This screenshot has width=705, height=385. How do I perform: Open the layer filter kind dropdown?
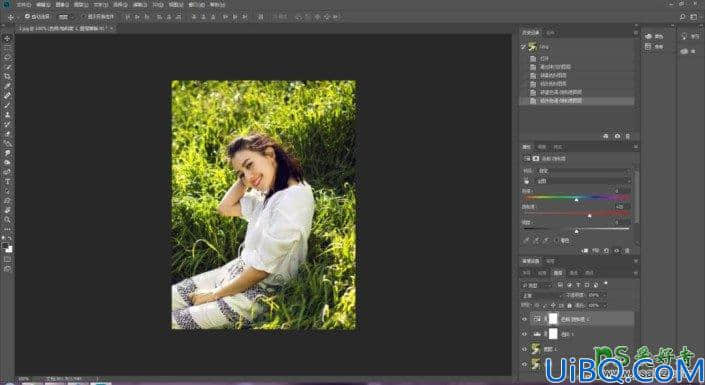(537, 285)
